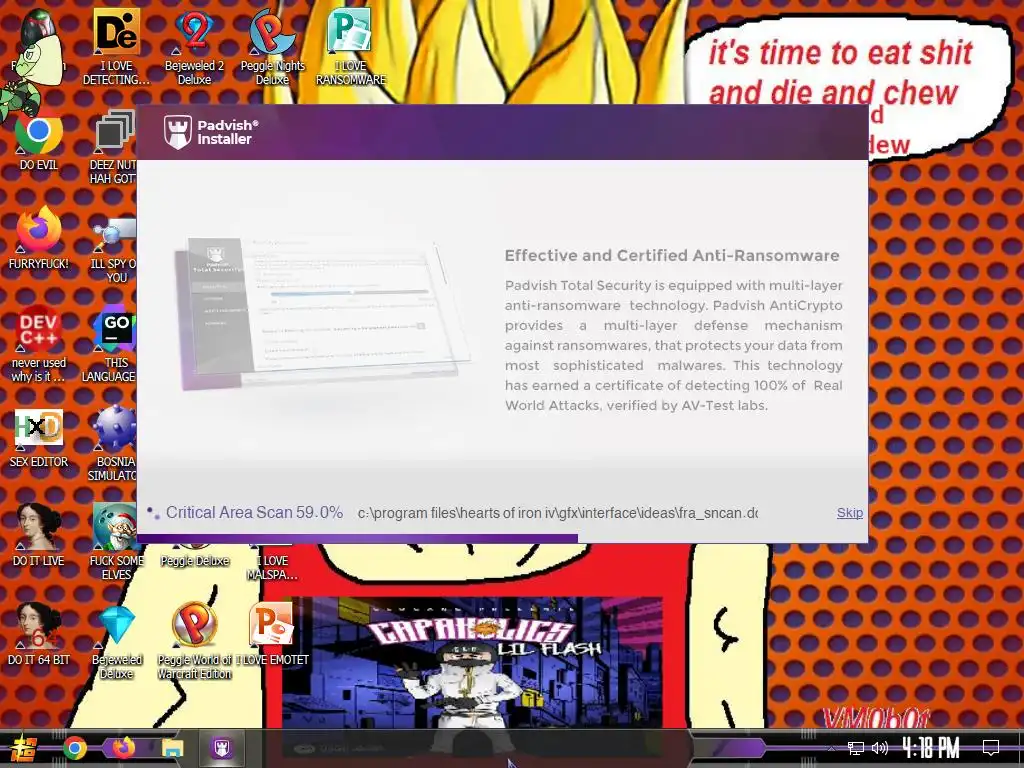Click the Padvish Total Security preview image

pyautogui.click(x=323, y=314)
